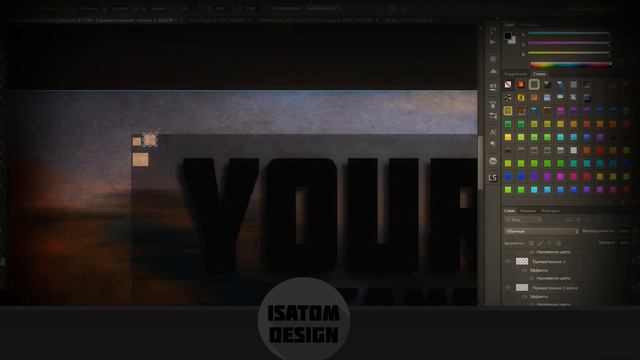Open the Actions panel play-arrow icon
The image size is (640, 360).
493,42
